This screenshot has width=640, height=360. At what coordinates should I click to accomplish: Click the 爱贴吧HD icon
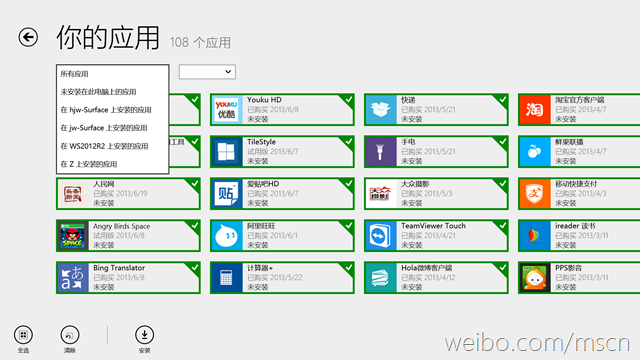(227, 194)
